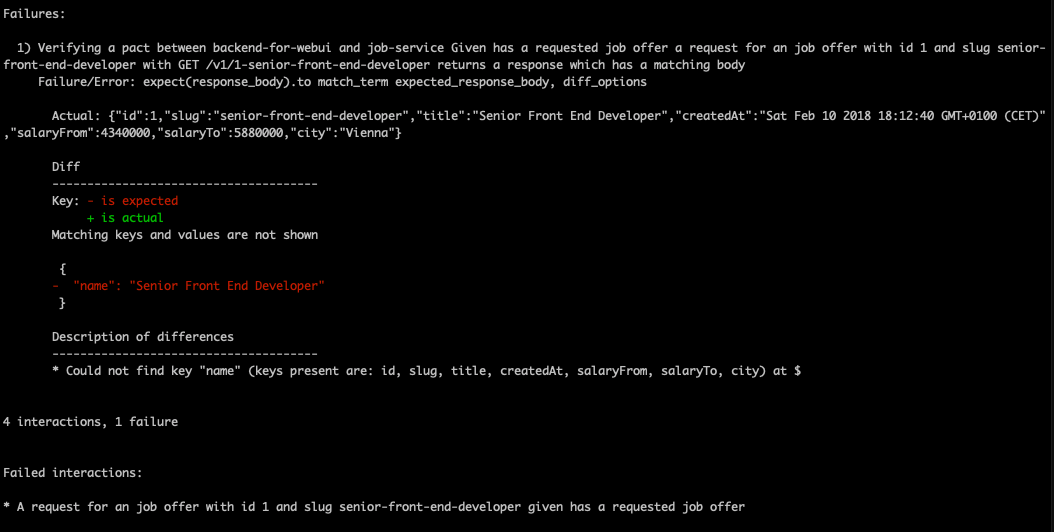Click the "Diff" section heading
Viewport: 1054px width, 532px height.
[65, 167]
